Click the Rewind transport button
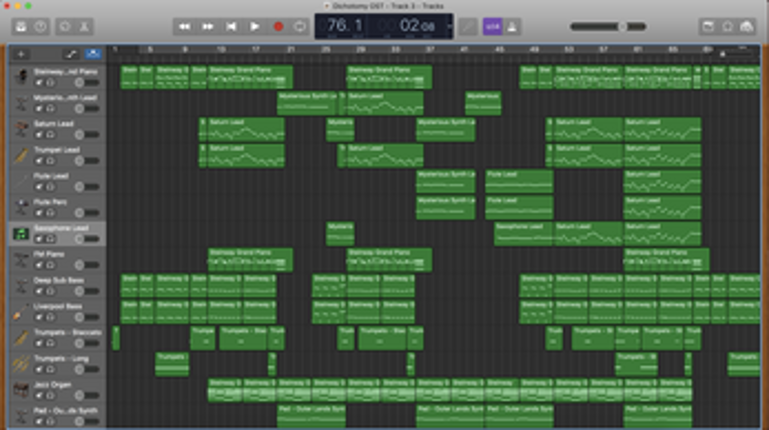769x430 pixels. coord(184,26)
